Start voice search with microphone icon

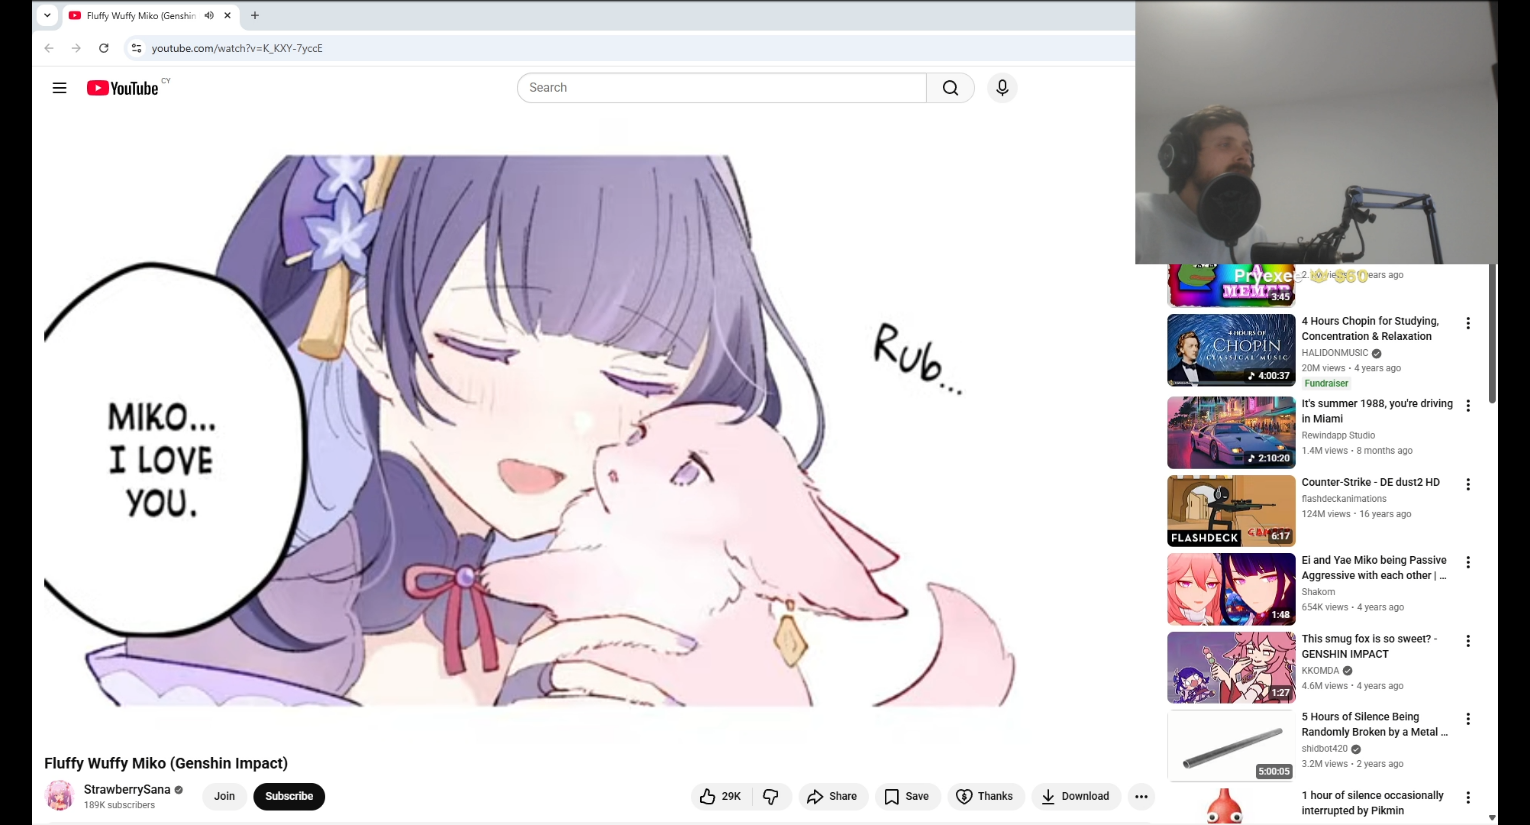(1002, 88)
